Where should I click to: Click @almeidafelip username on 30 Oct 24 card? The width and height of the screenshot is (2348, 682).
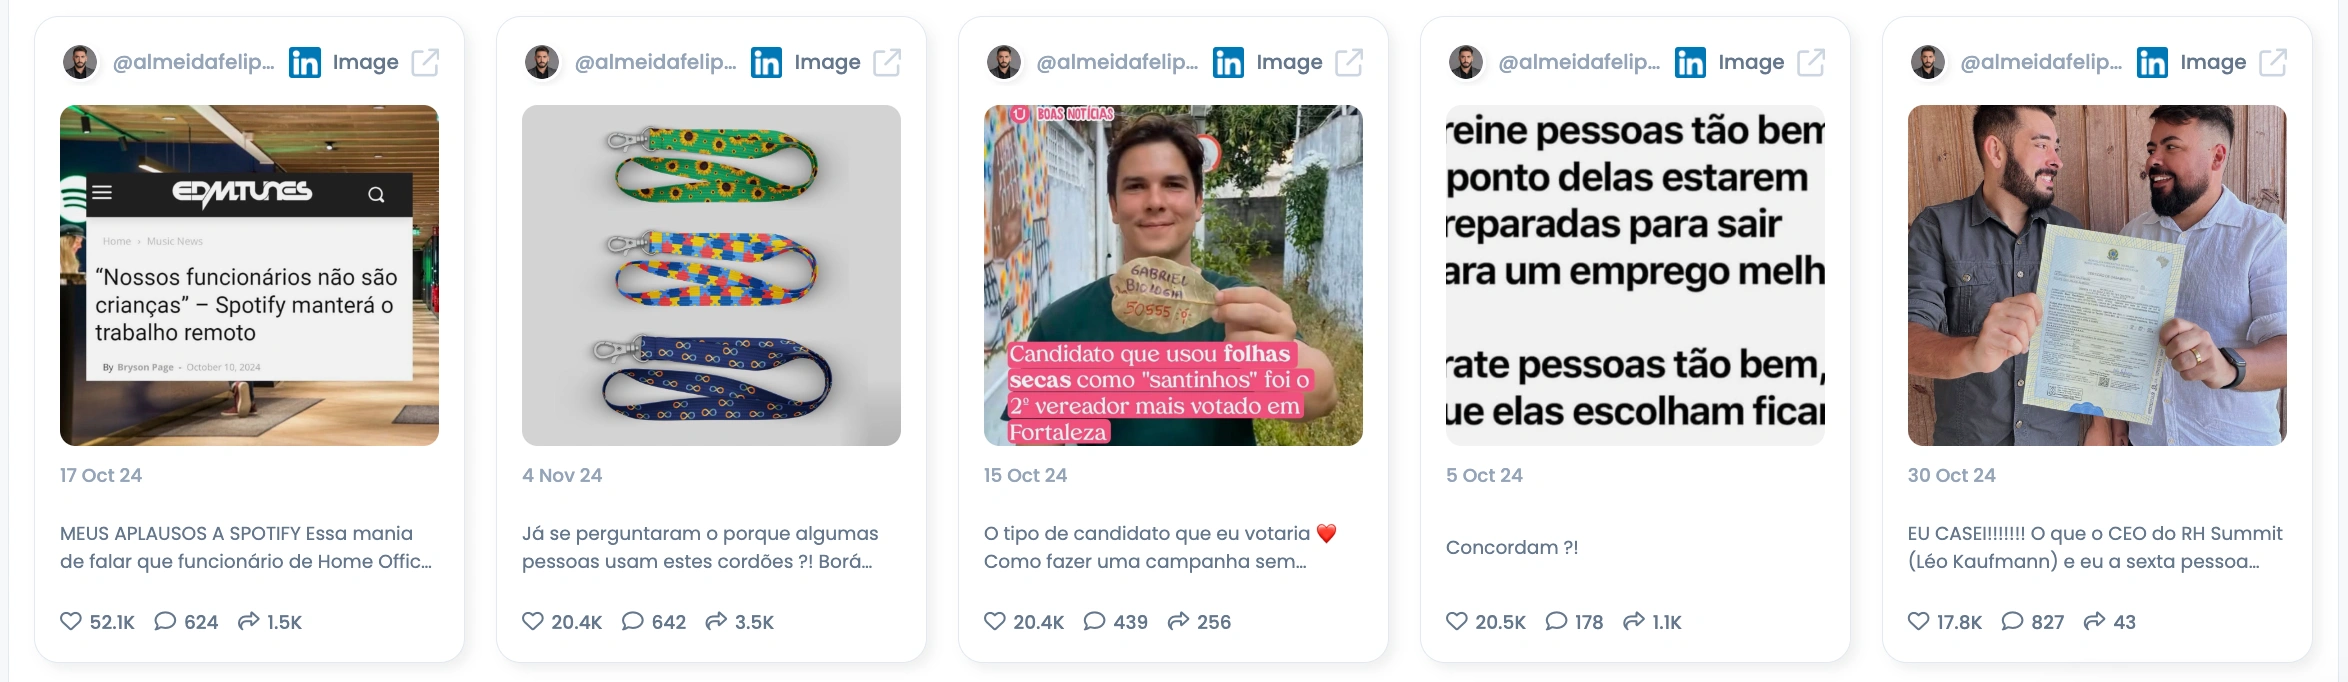click(x=2041, y=62)
